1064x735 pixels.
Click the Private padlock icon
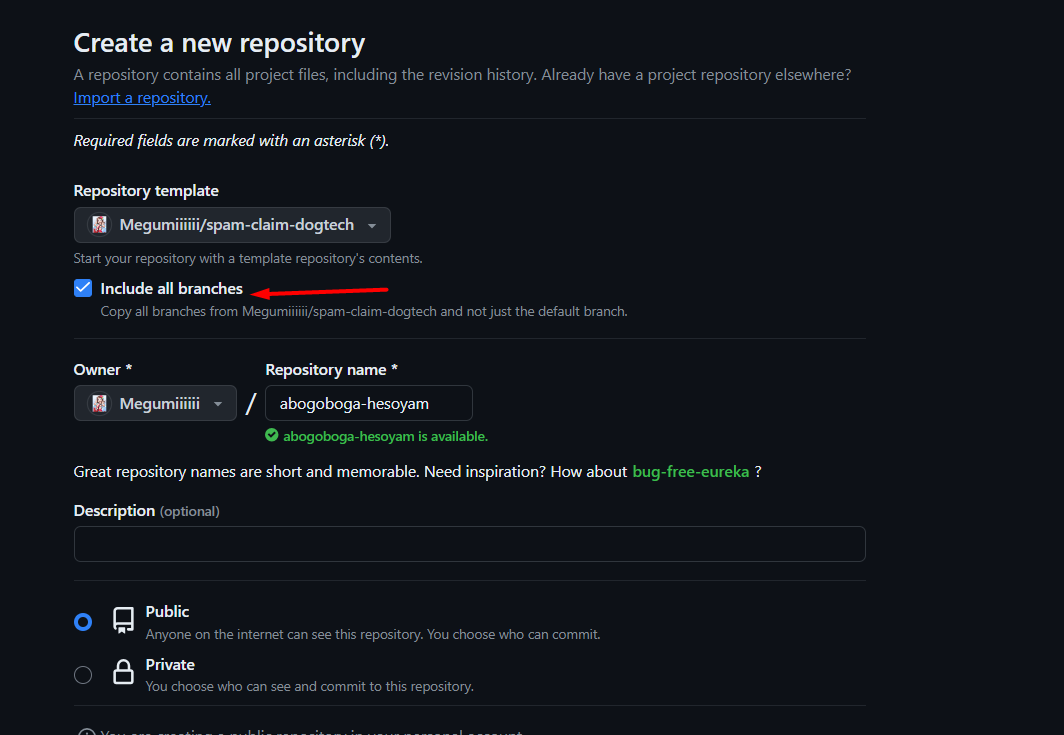123,673
